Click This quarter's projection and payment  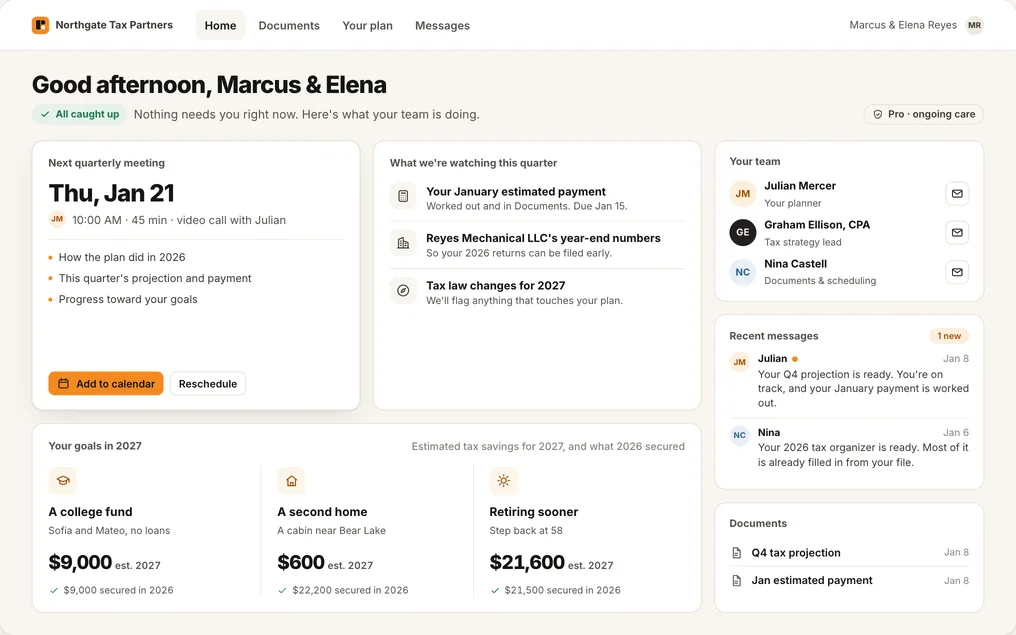pos(155,278)
